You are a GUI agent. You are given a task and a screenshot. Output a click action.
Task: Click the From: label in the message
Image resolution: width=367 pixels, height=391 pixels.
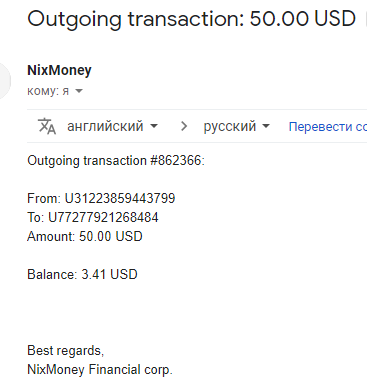click(44, 199)
